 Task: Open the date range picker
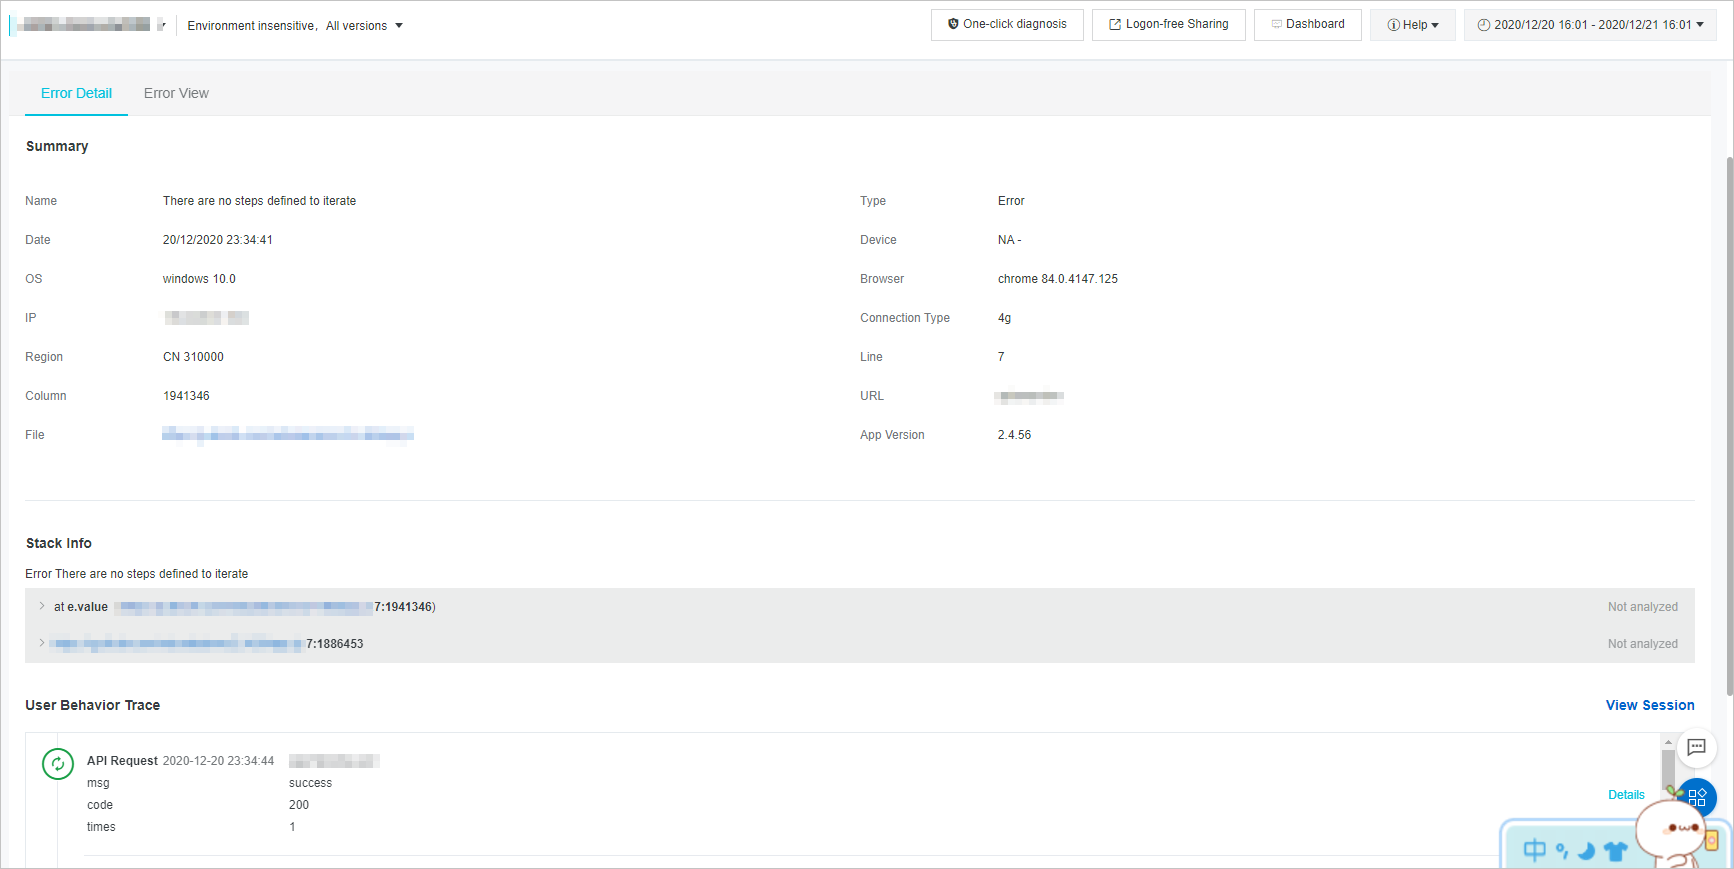1590,25
